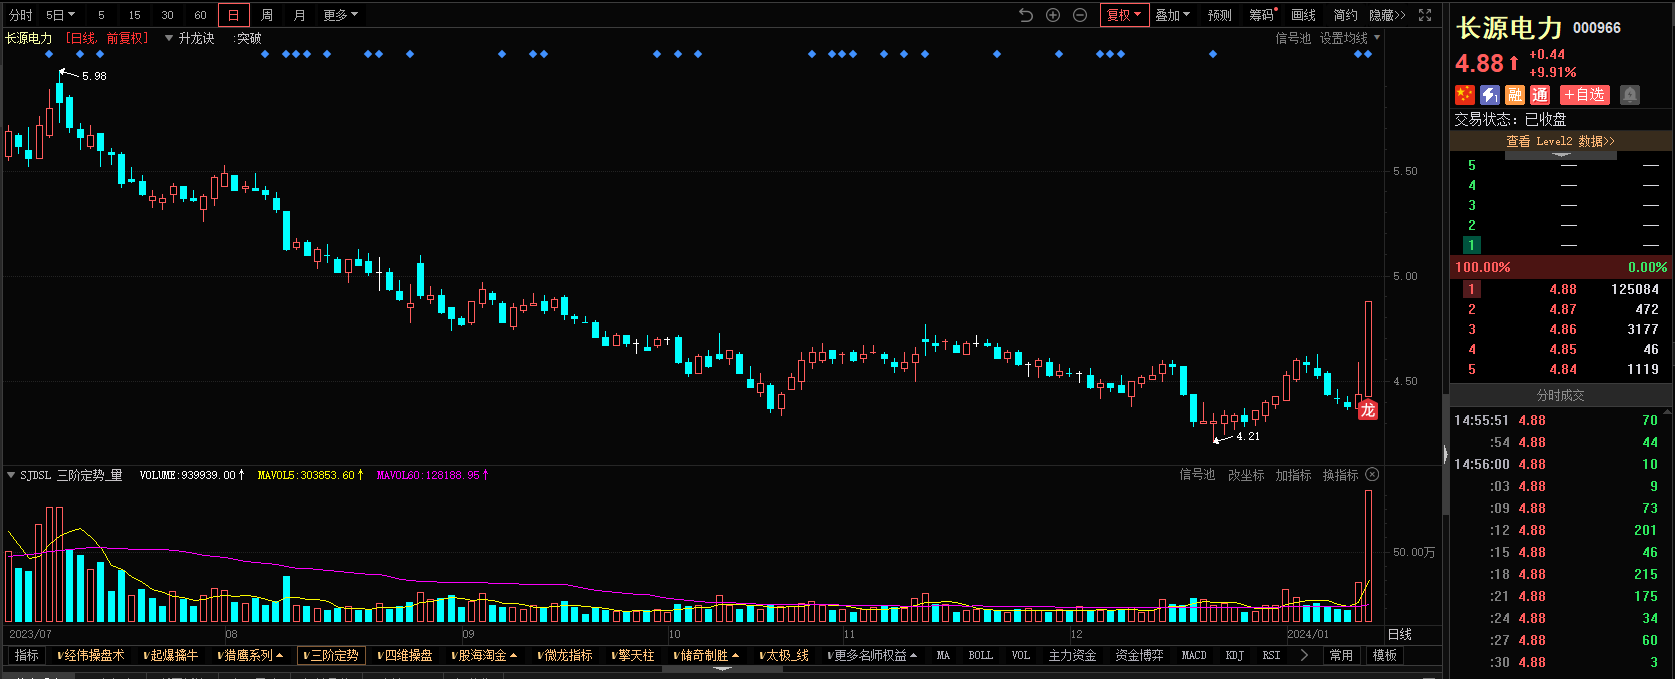Open 起爆擒牛 indicator
The width and height of the screenshot is (1675, 679).
(172, 655)
